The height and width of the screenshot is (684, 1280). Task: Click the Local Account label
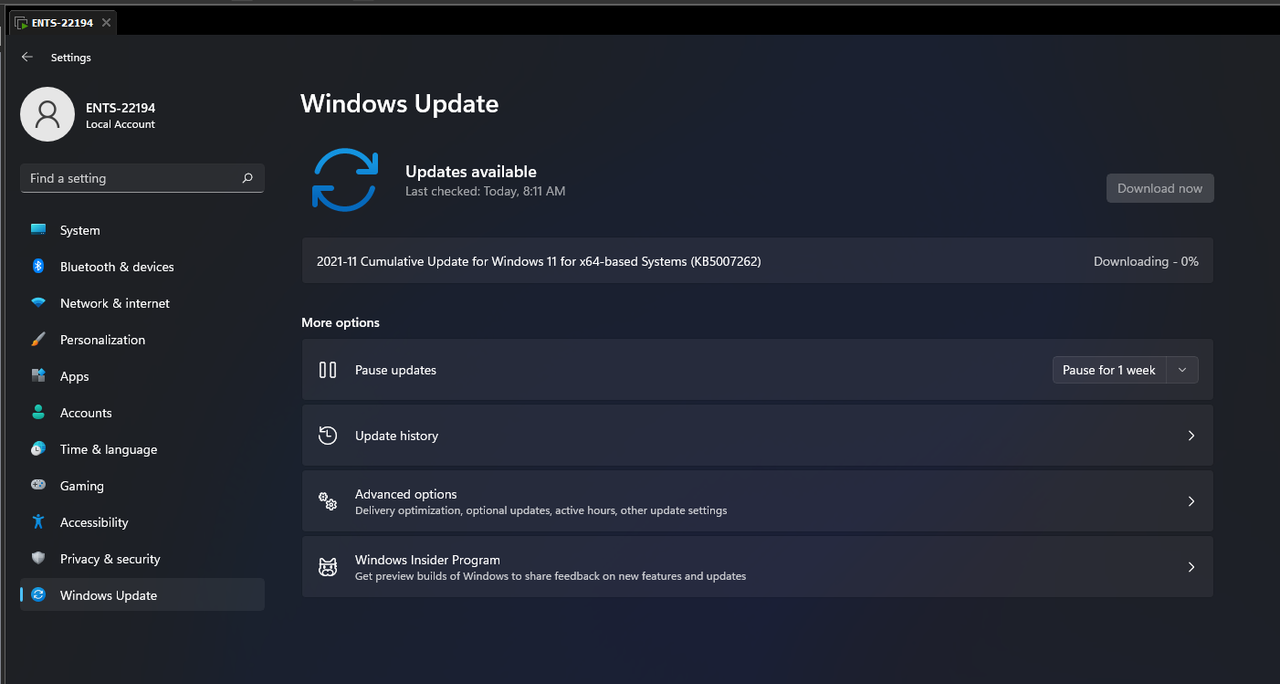point(120,124)
